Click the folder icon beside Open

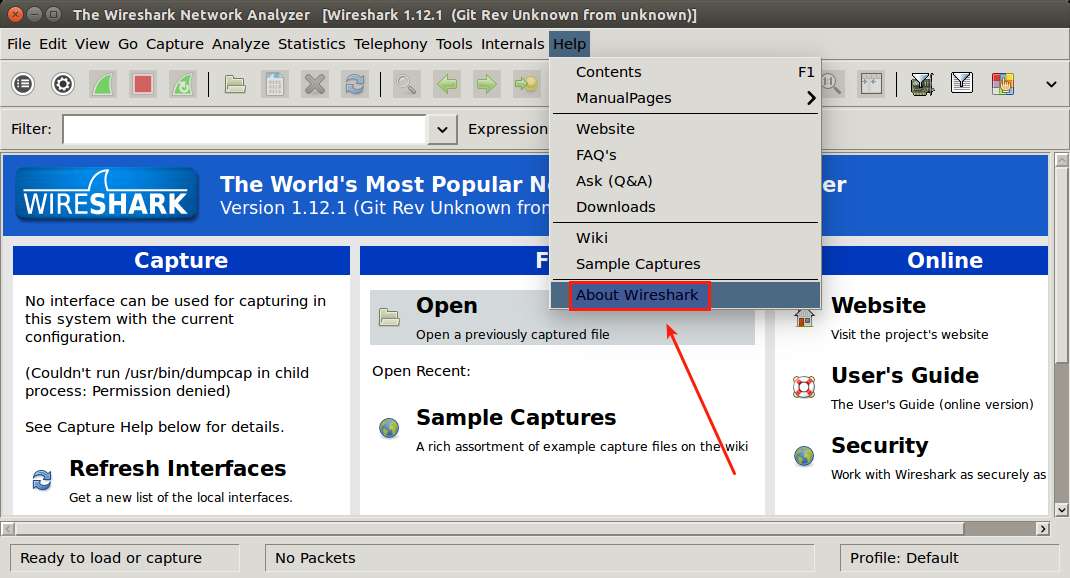[x=389, y=317]
